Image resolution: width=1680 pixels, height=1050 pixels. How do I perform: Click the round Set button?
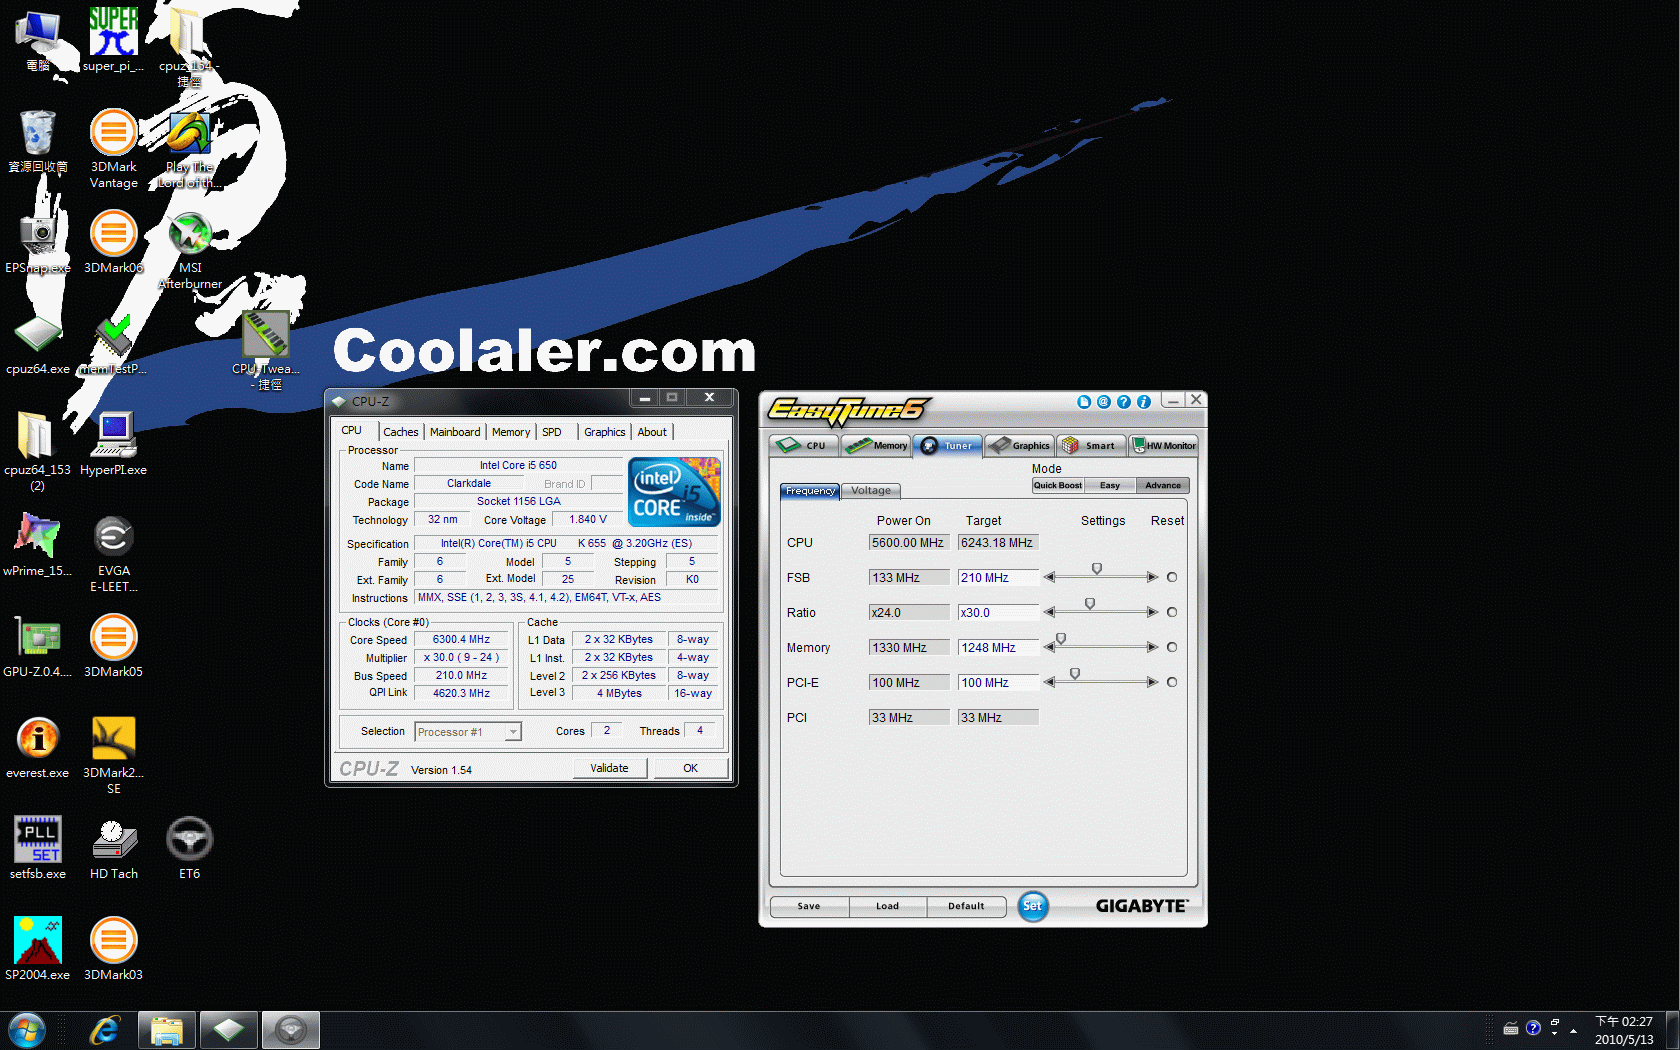(1033, 906)
